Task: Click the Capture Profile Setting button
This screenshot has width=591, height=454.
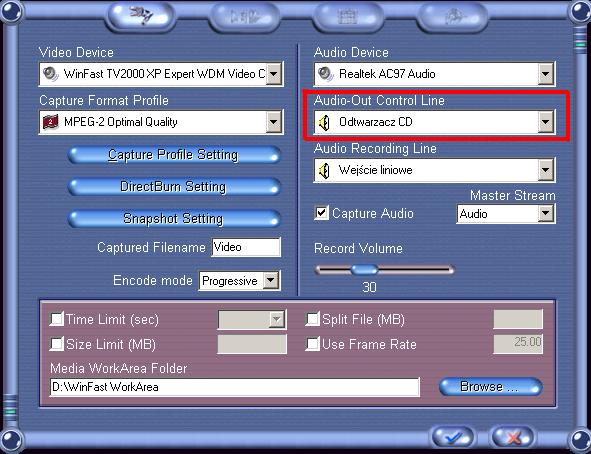Action: click(x=173, y=155)
